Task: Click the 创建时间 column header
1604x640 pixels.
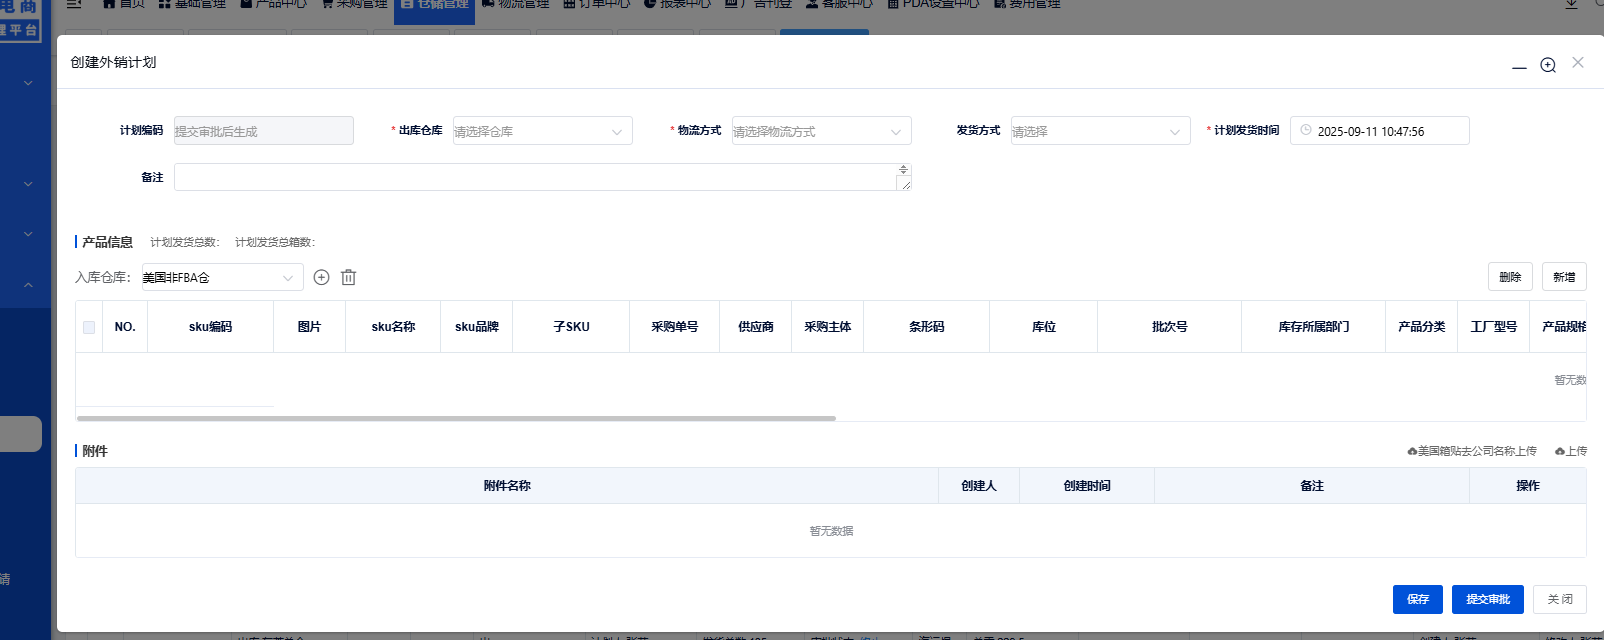Action: 1087,486
